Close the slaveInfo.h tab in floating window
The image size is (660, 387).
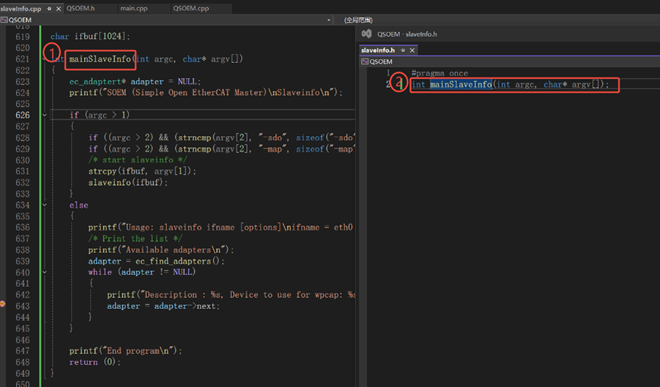tap(412, 50)
